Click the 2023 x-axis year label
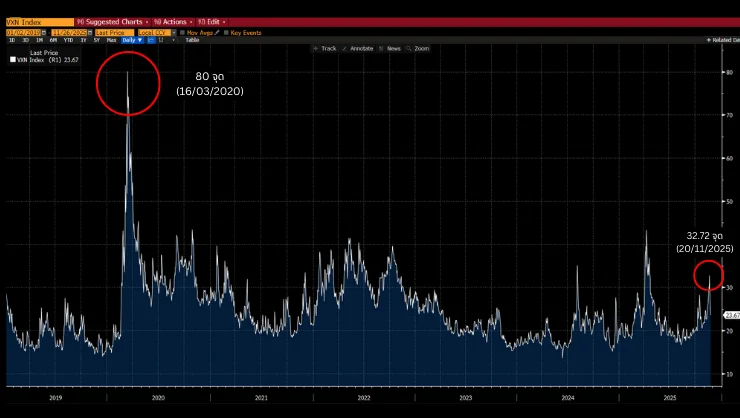 pos(465,398)
